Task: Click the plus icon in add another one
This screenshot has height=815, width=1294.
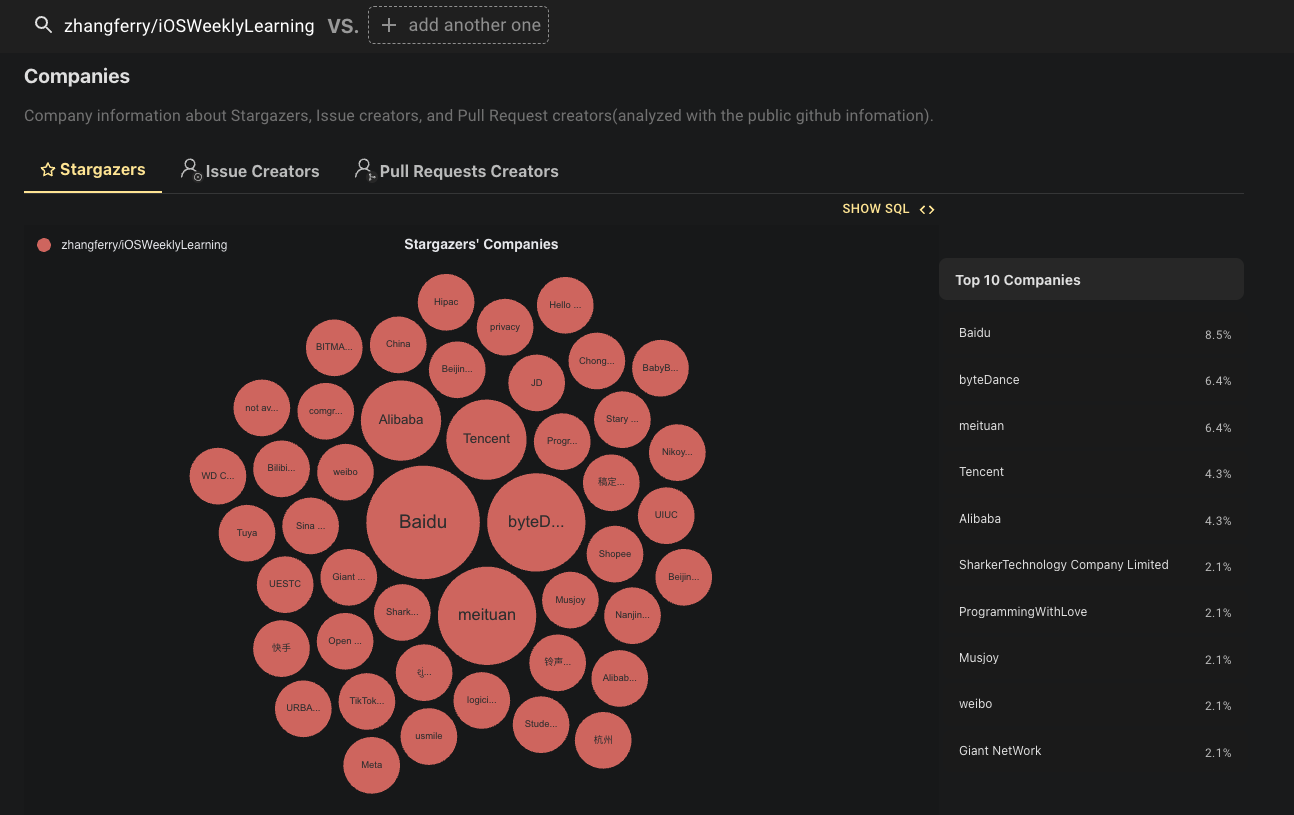Action: [389, 25]
